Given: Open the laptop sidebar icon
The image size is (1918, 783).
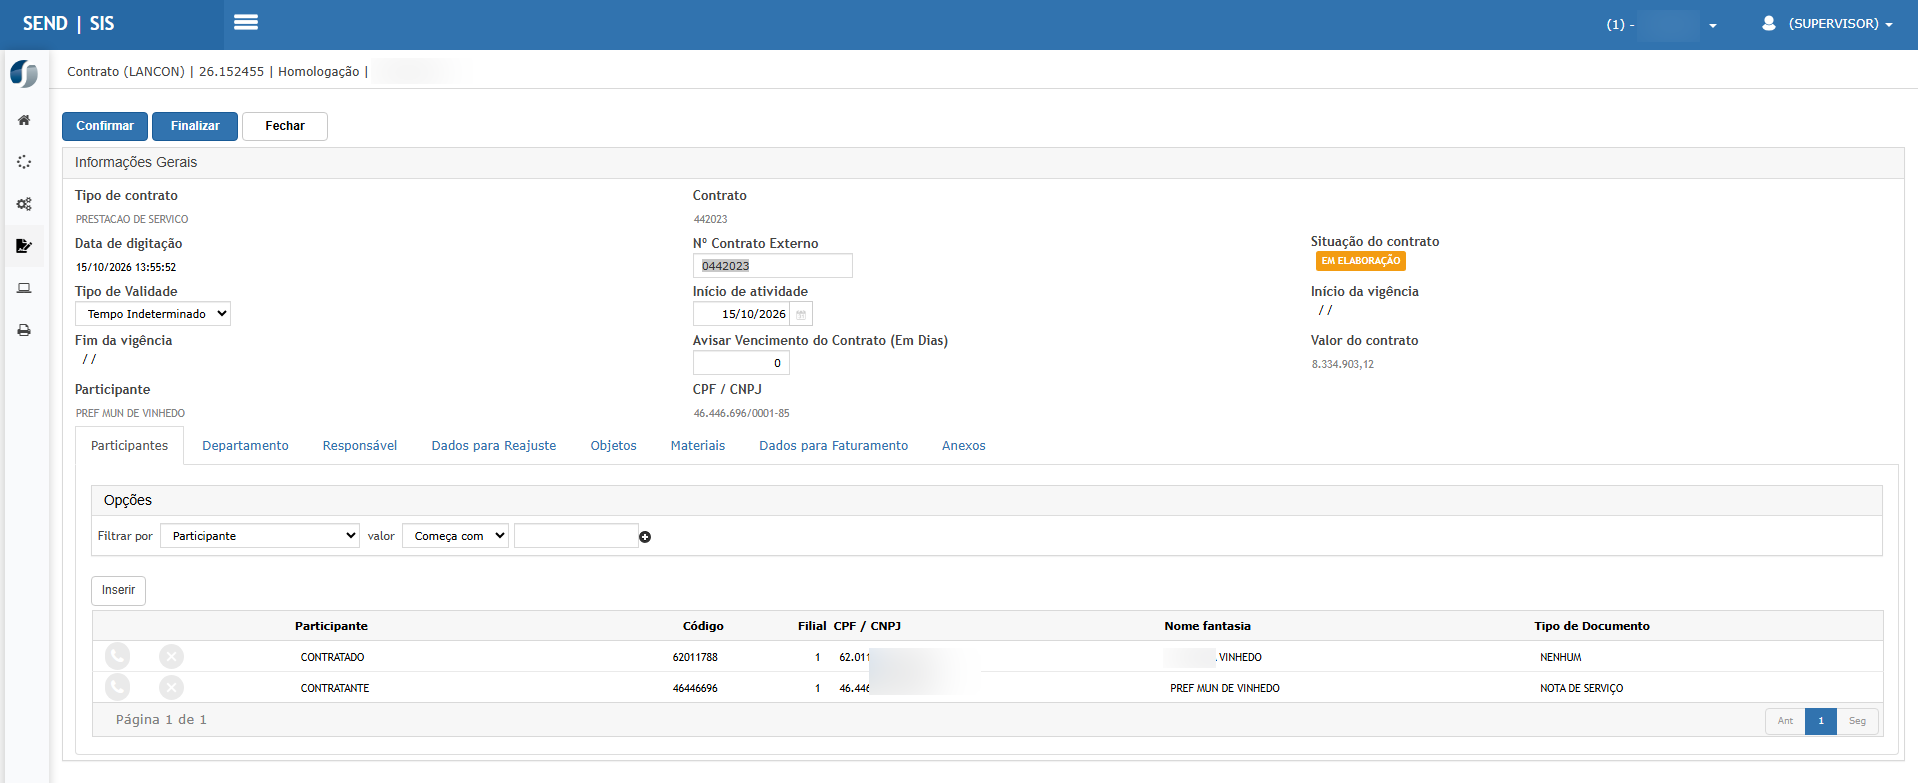Looking at the screenshot, I should tap(24, 288).
